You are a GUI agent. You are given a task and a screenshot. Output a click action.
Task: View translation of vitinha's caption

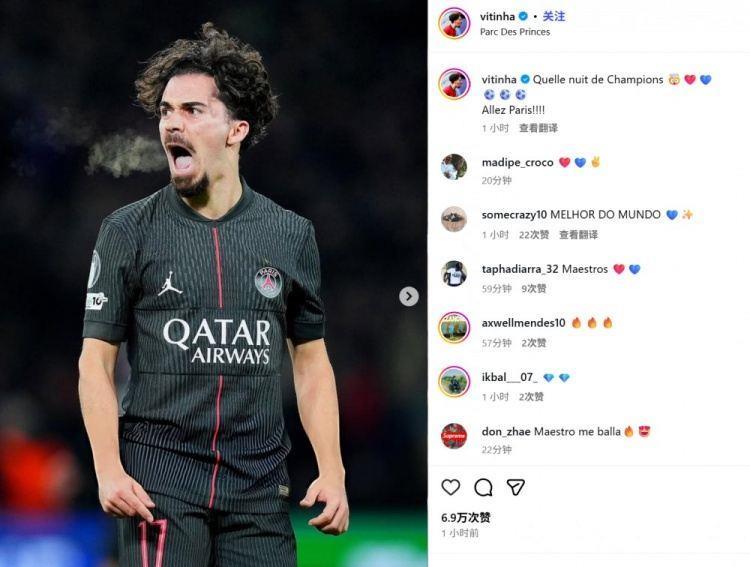539,128
